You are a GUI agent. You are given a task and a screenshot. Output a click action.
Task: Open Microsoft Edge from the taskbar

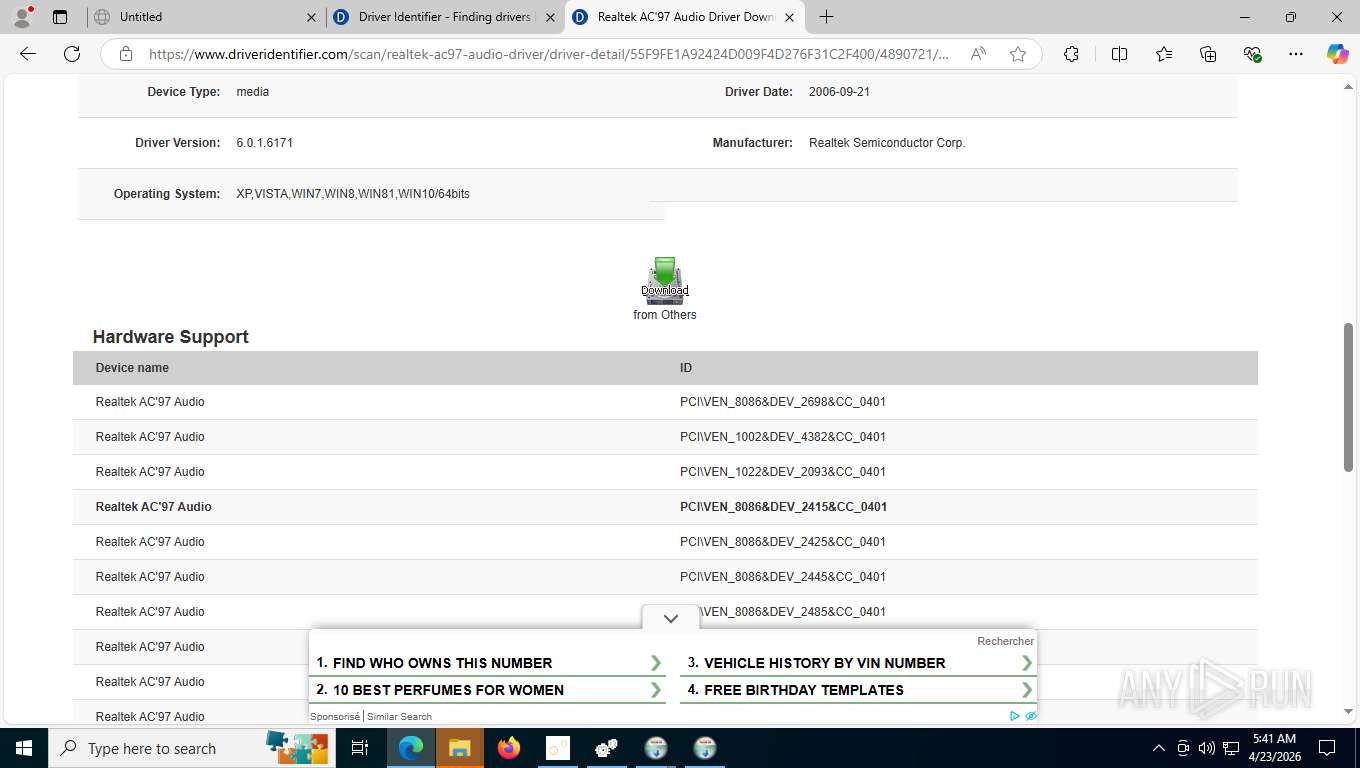click(x=411, y=748)
